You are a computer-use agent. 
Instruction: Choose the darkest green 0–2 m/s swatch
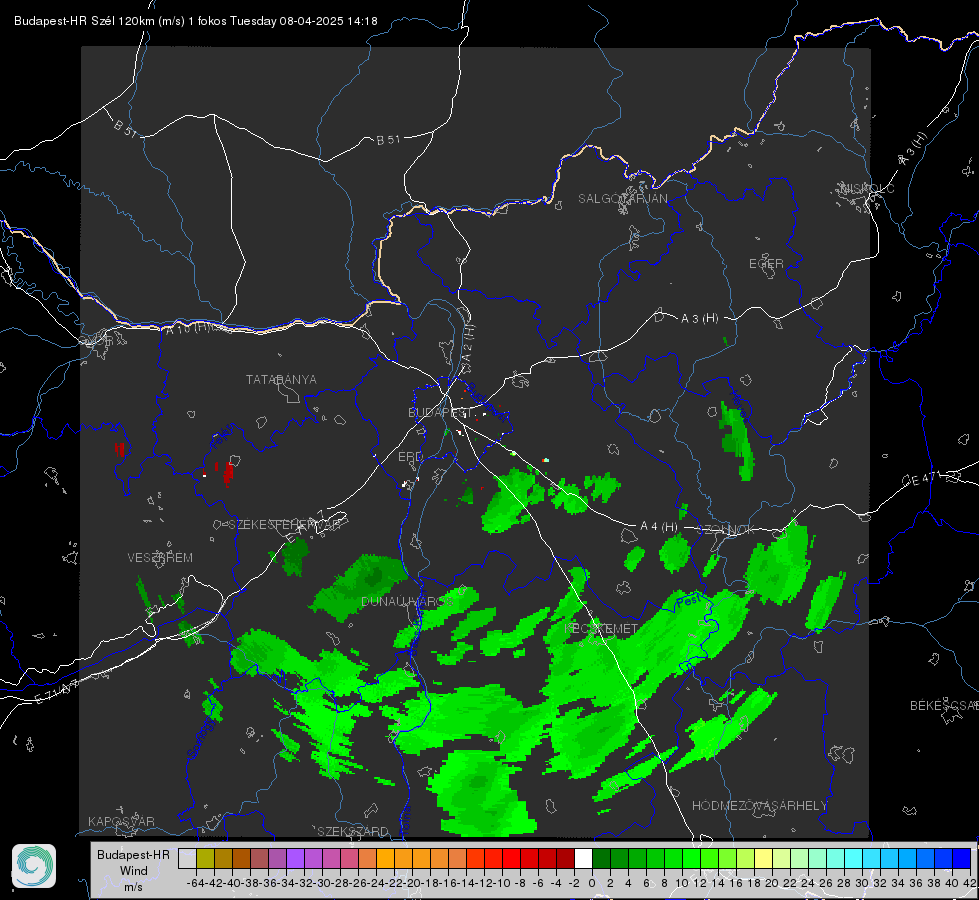tap(601, 858)
